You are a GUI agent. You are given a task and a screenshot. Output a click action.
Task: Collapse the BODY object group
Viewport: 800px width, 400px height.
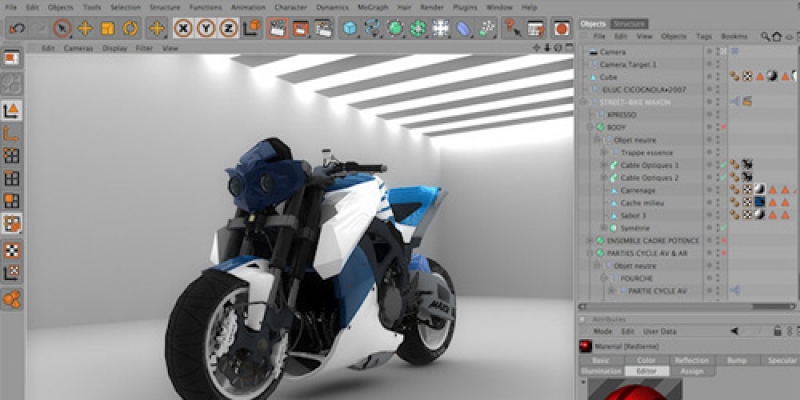click(591, 127)
